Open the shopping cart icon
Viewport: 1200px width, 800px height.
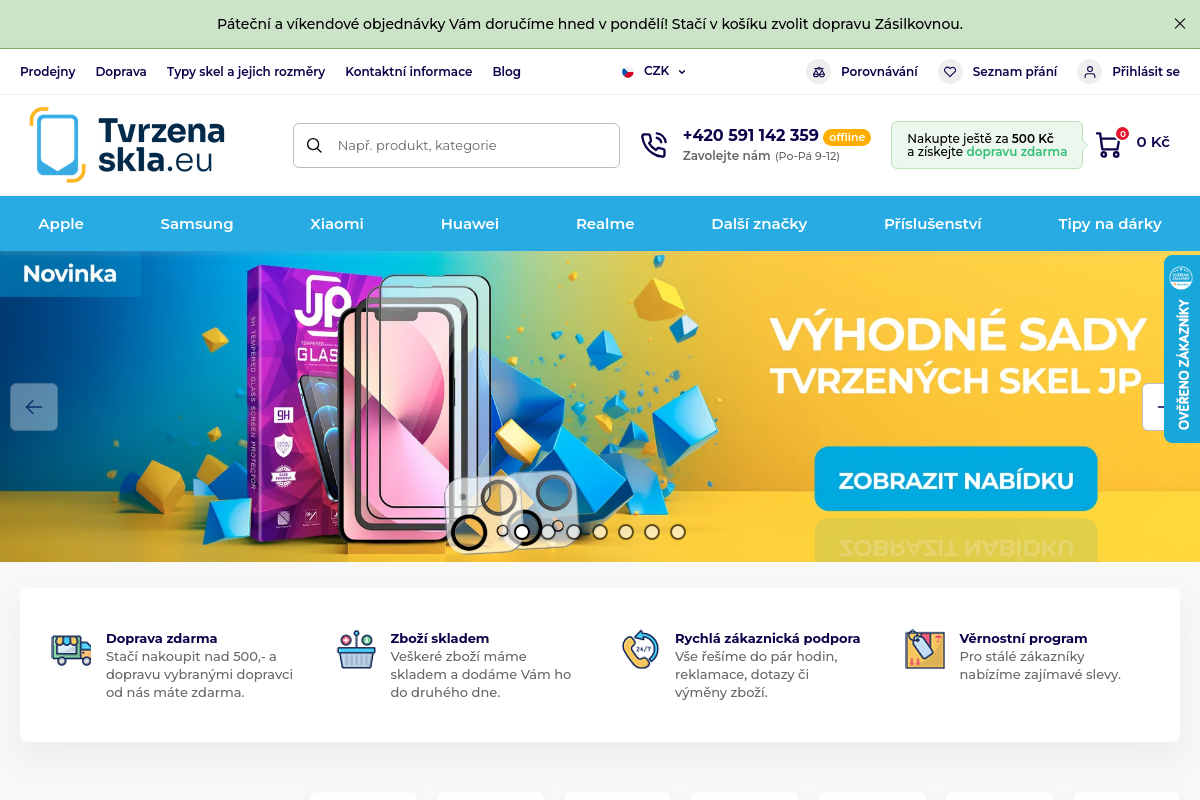pyautogui.click(x=1109, y=144)
